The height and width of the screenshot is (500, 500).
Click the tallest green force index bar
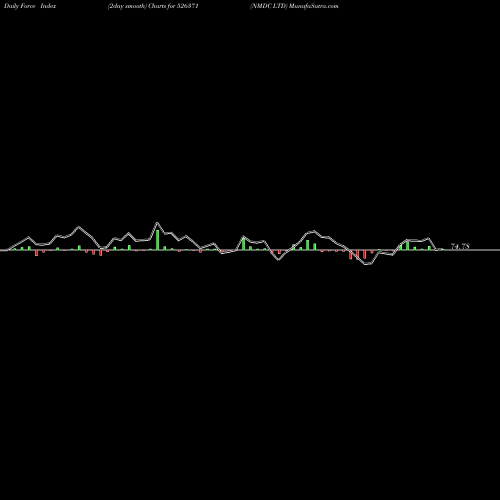point(158,240)
